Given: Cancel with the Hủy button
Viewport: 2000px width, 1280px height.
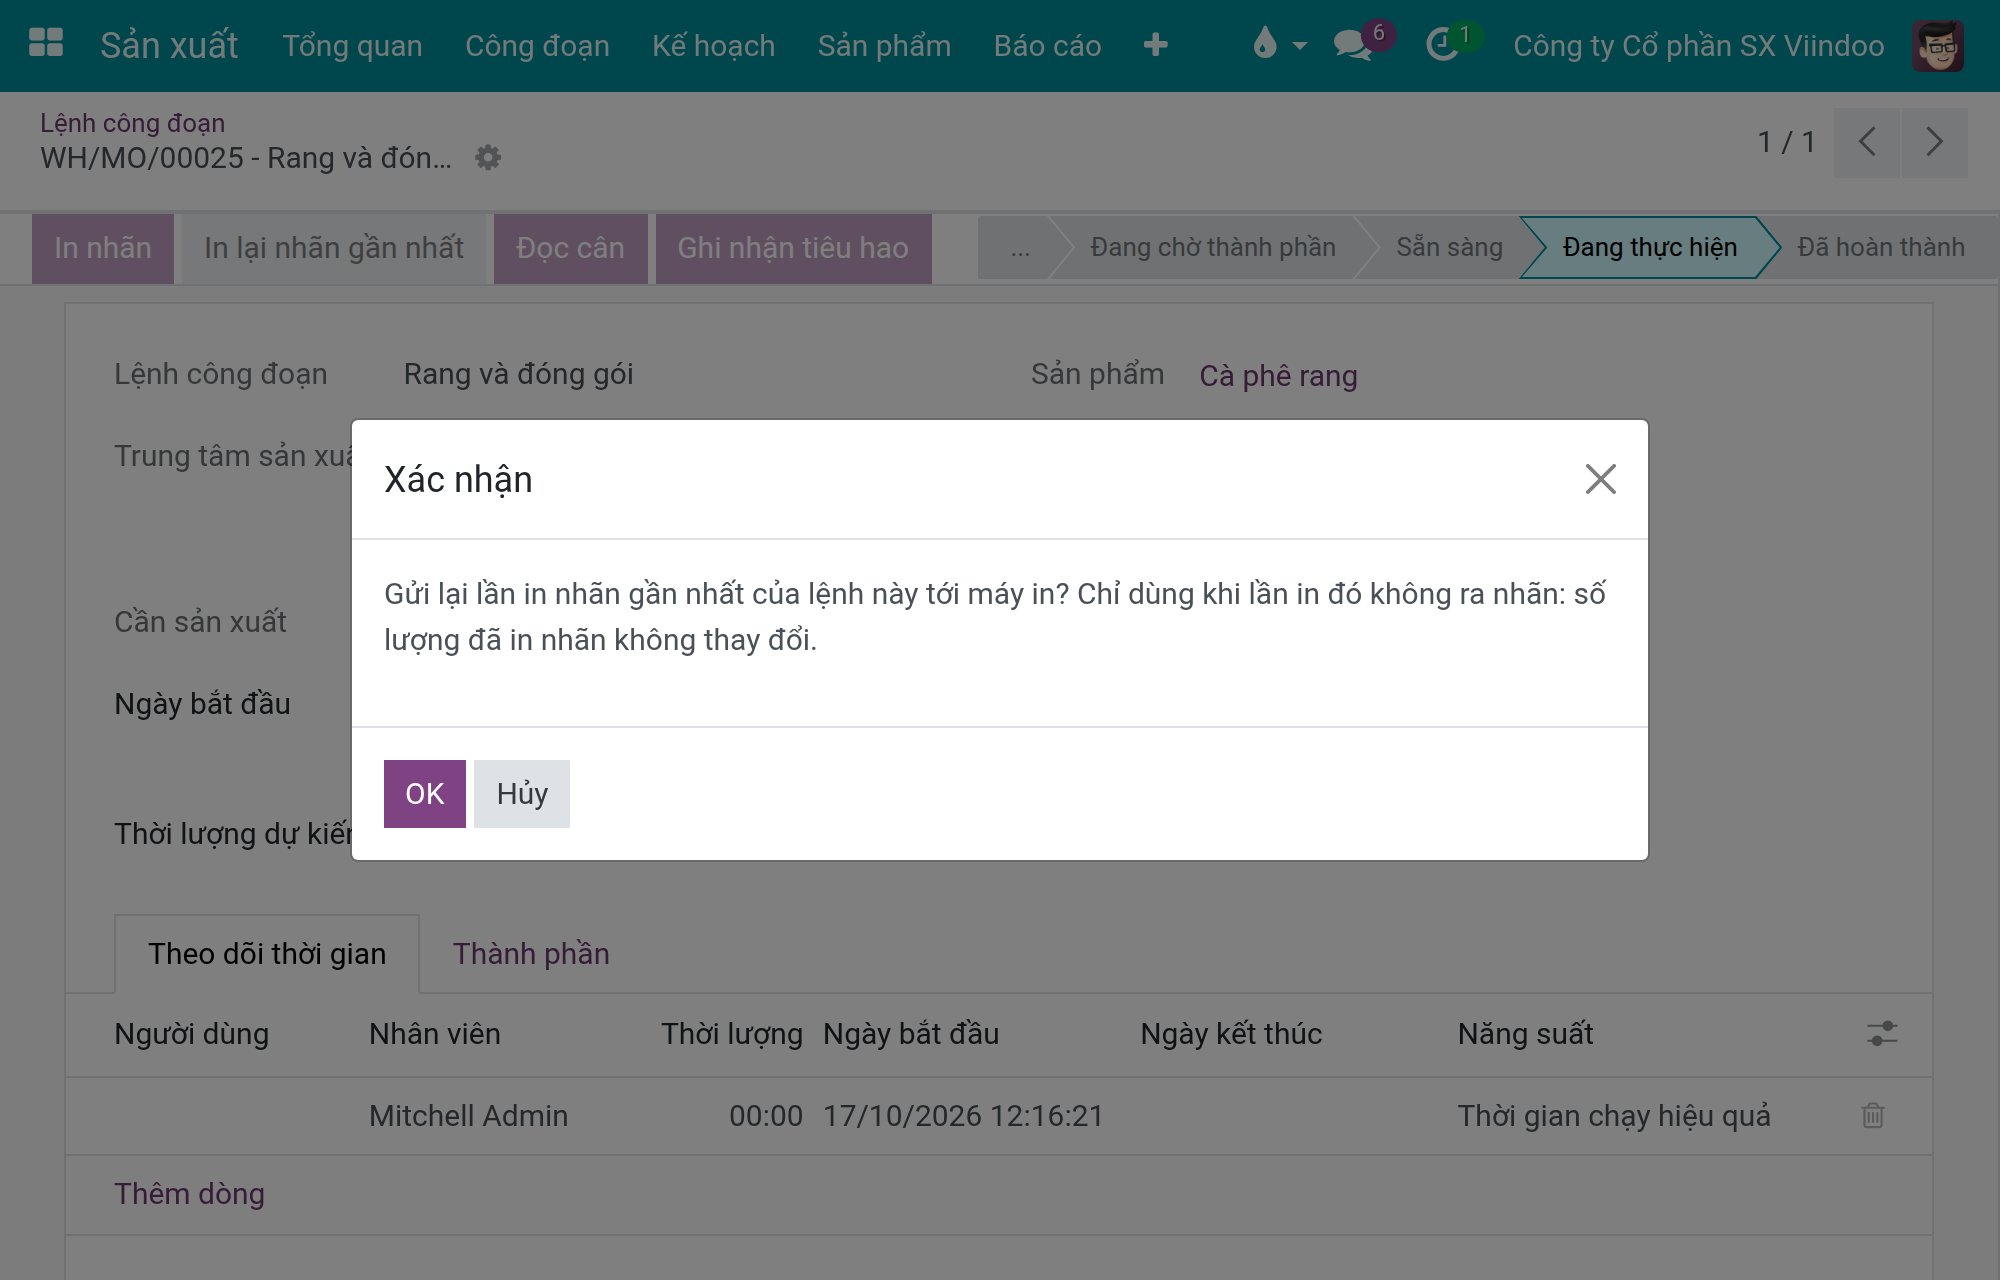Looking at the screenshot, I should [522, 794].
